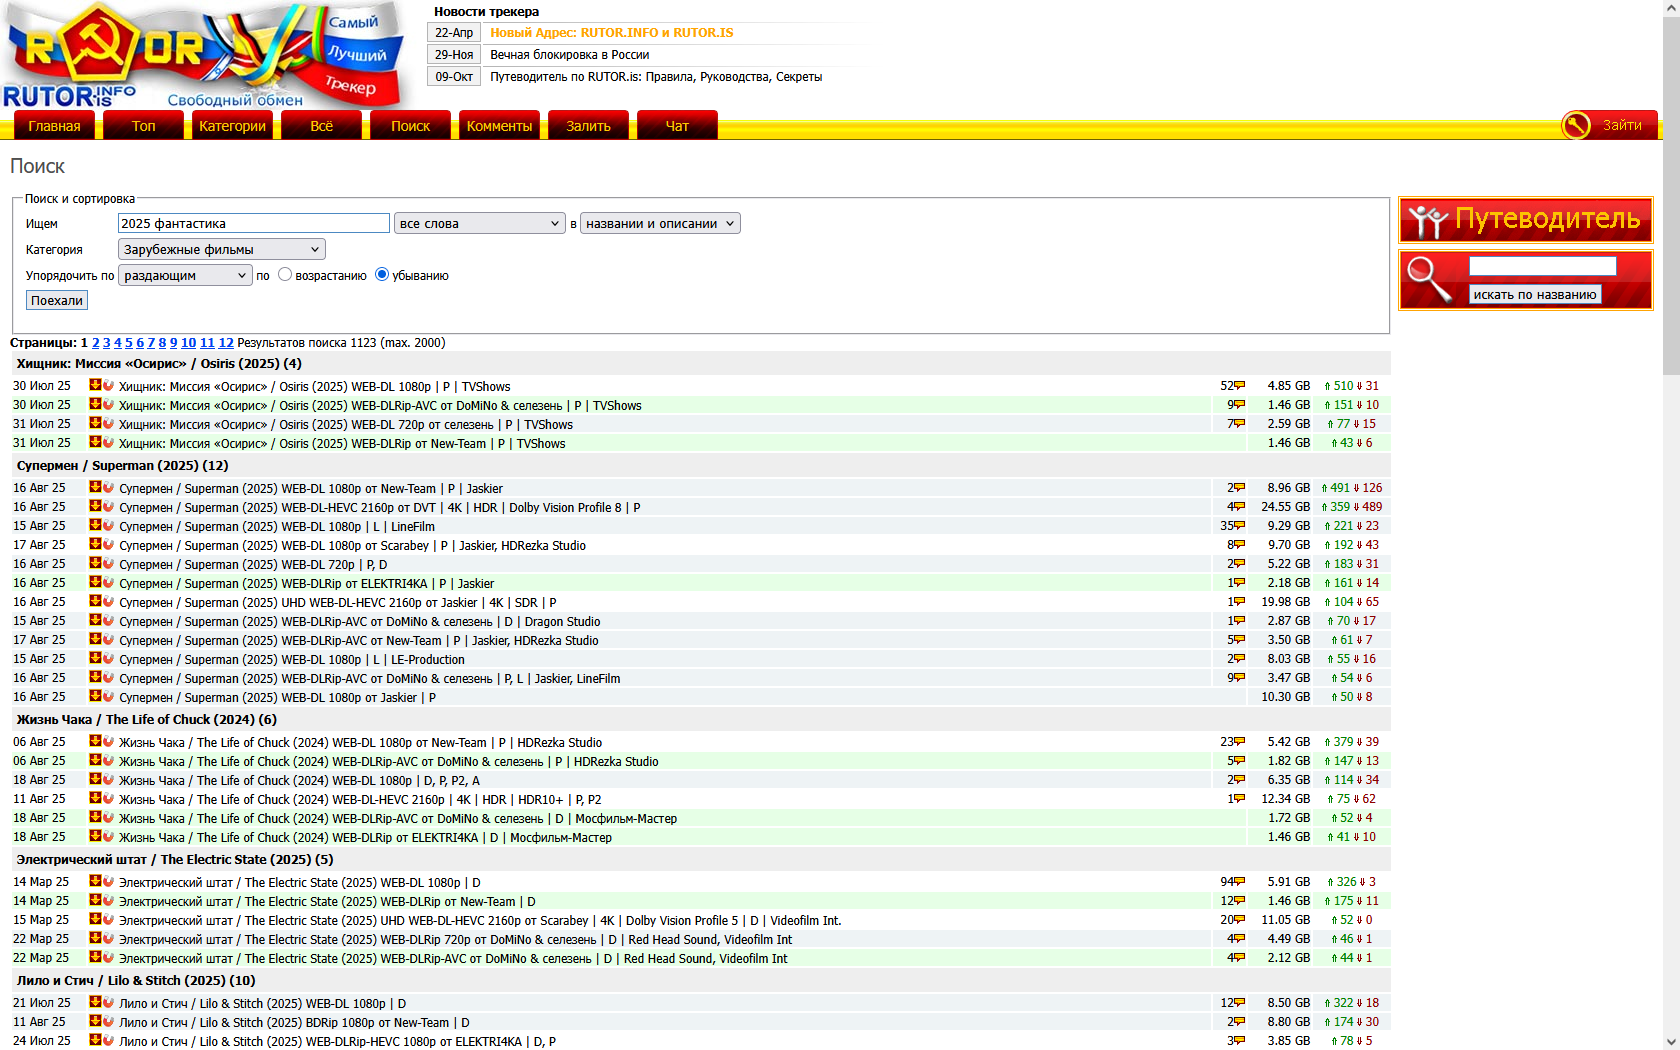Expand the Категория dropdown Зарубежные фильмы
This screenshot has height=1050, width=1680.
click(x=222, y=249)
